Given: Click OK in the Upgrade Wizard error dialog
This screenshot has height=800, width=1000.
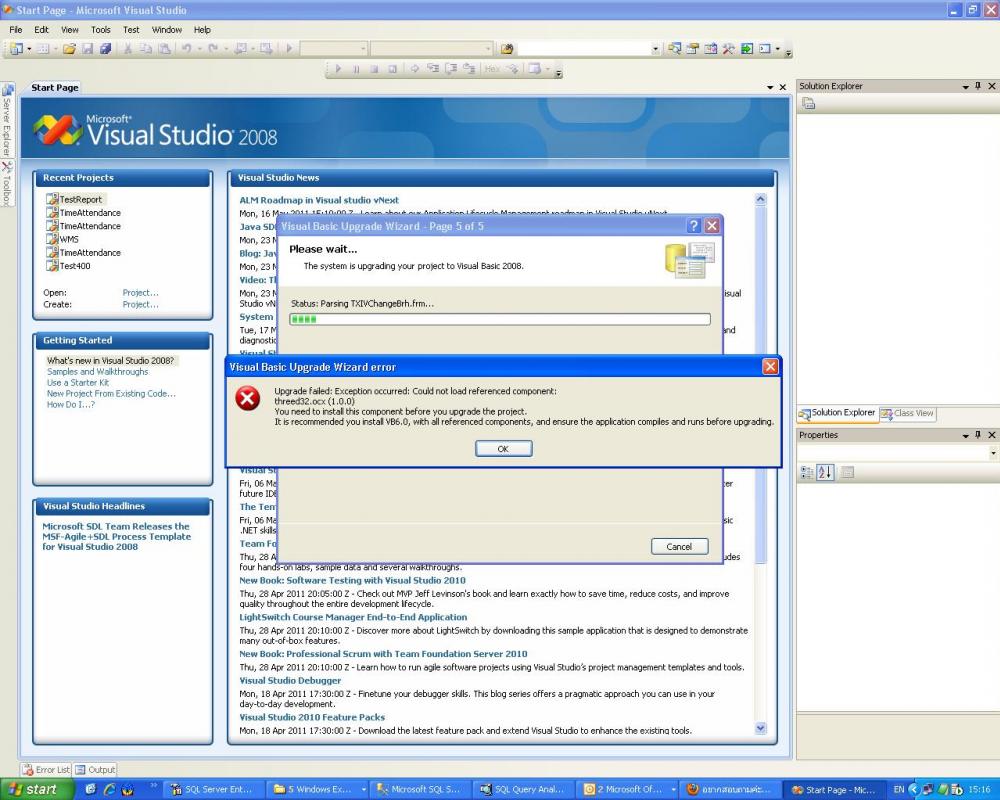Looking at the screenshot, I should [503, 448].
